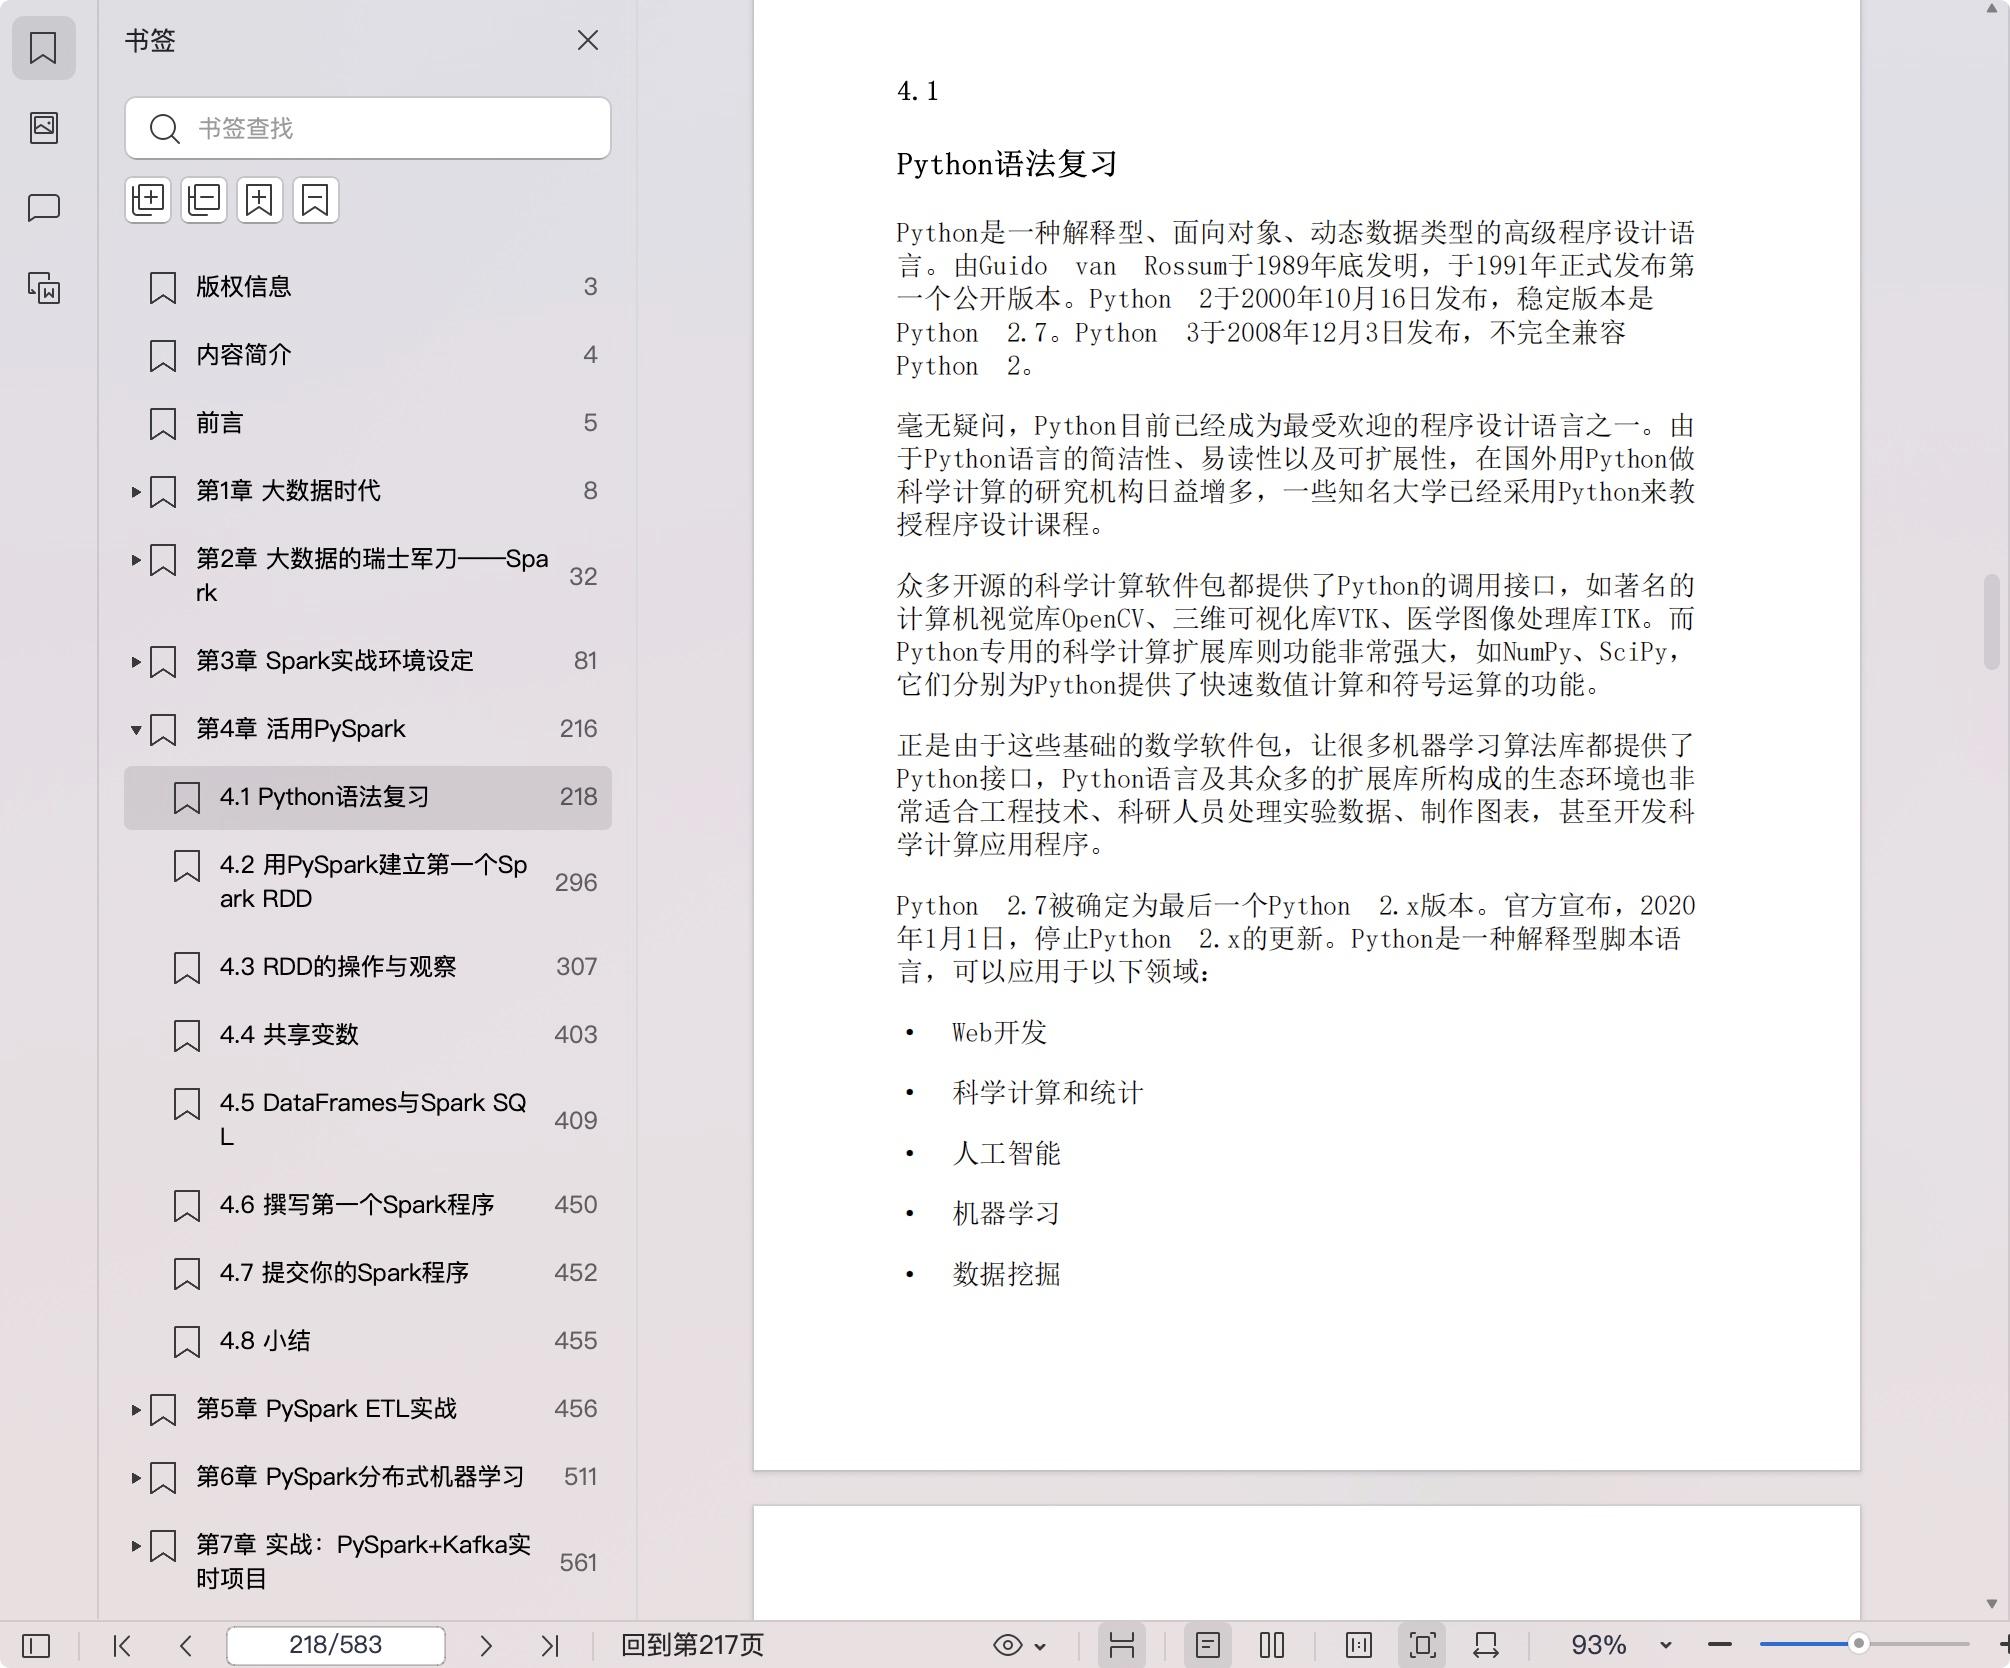Click bookmark icon beside 4.4 共享变数
The width and height of the screenshot is (2010, 1668).
tap(187, 1035)
